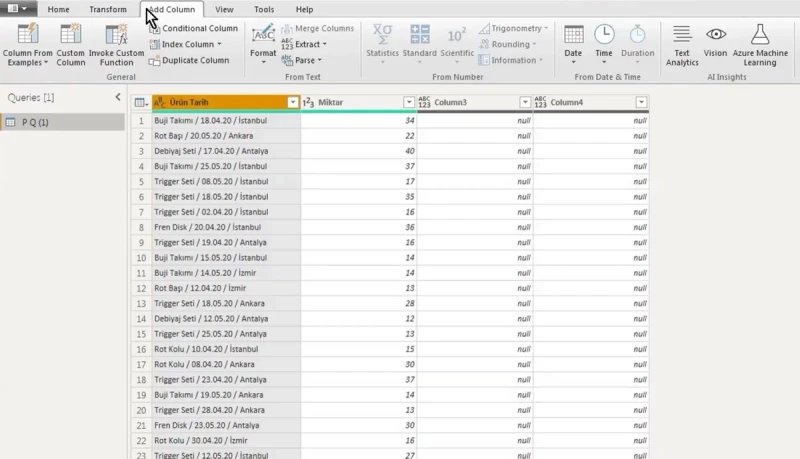This screenshot has height=459, width=800.
Task: Select cell 'Fren Disk / 20.04.20 / İstanbul'
Action: [x=226, y=227]
